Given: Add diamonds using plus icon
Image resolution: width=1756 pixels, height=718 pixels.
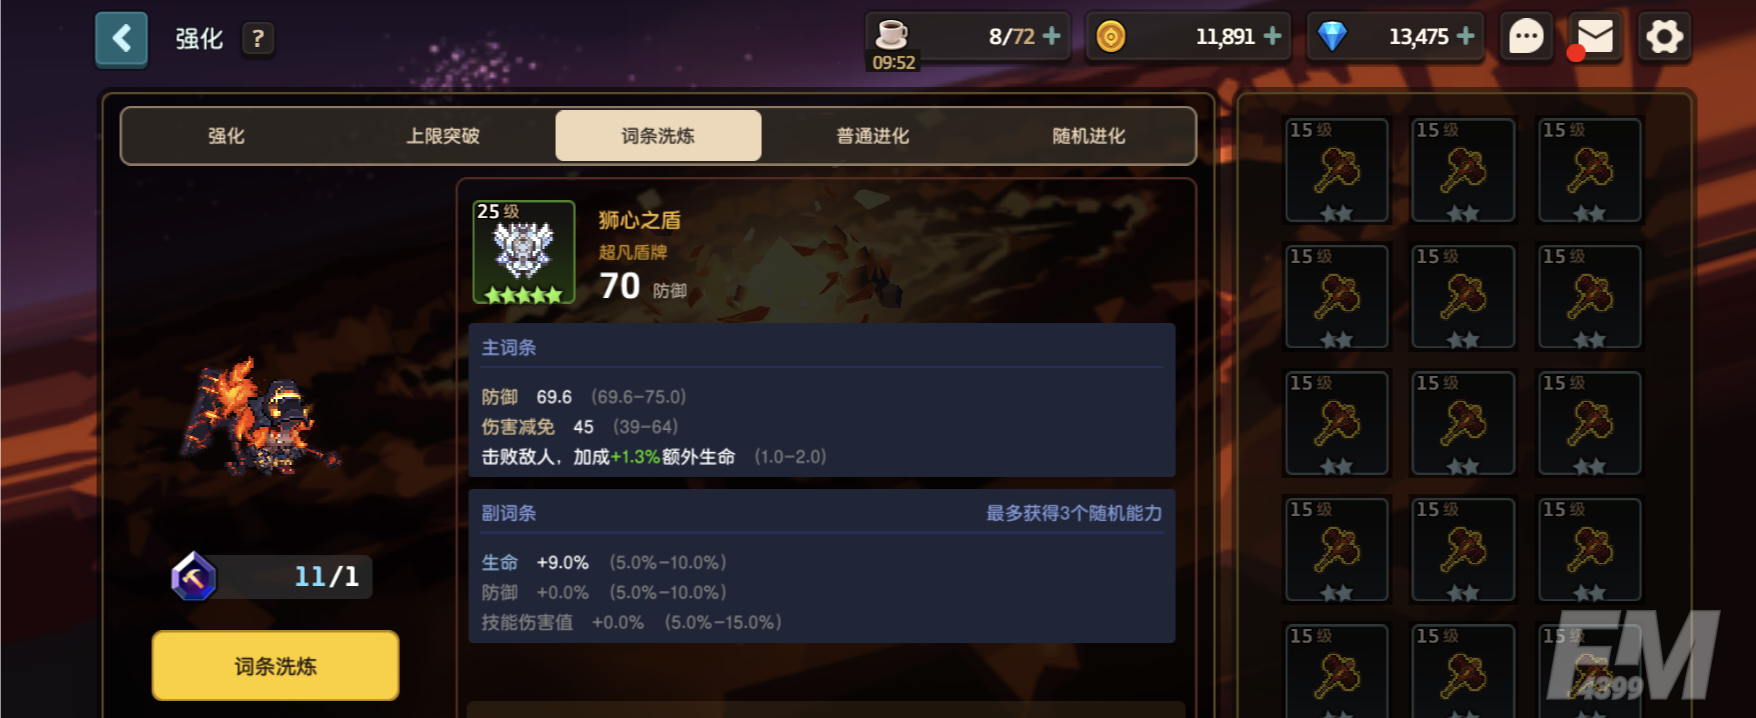Looking at the screenshot, I should point(1466,36).
